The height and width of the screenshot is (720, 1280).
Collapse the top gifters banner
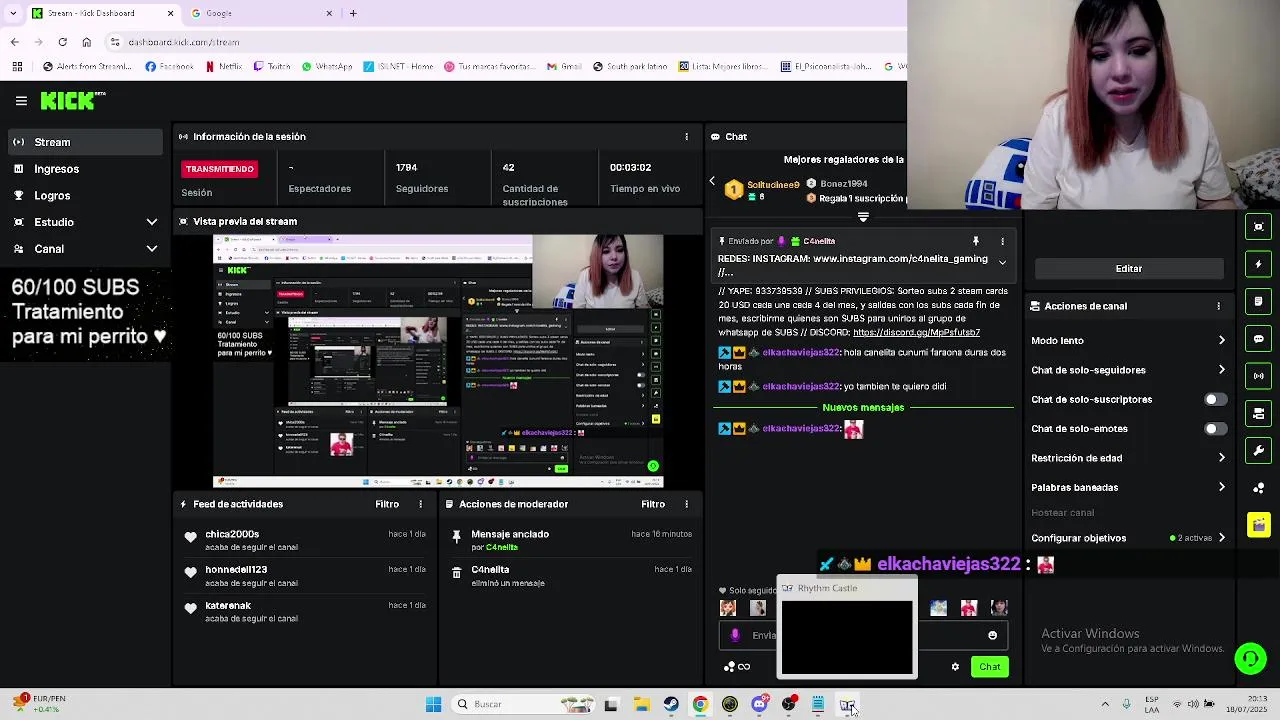pyautogui.click(x=863, y=217)
